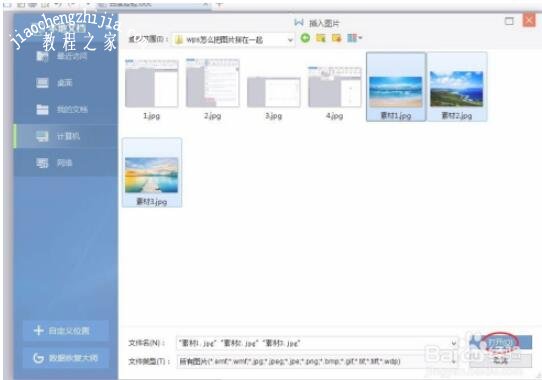
Task: Click the up one folder level icon
Action: point(321,38)
